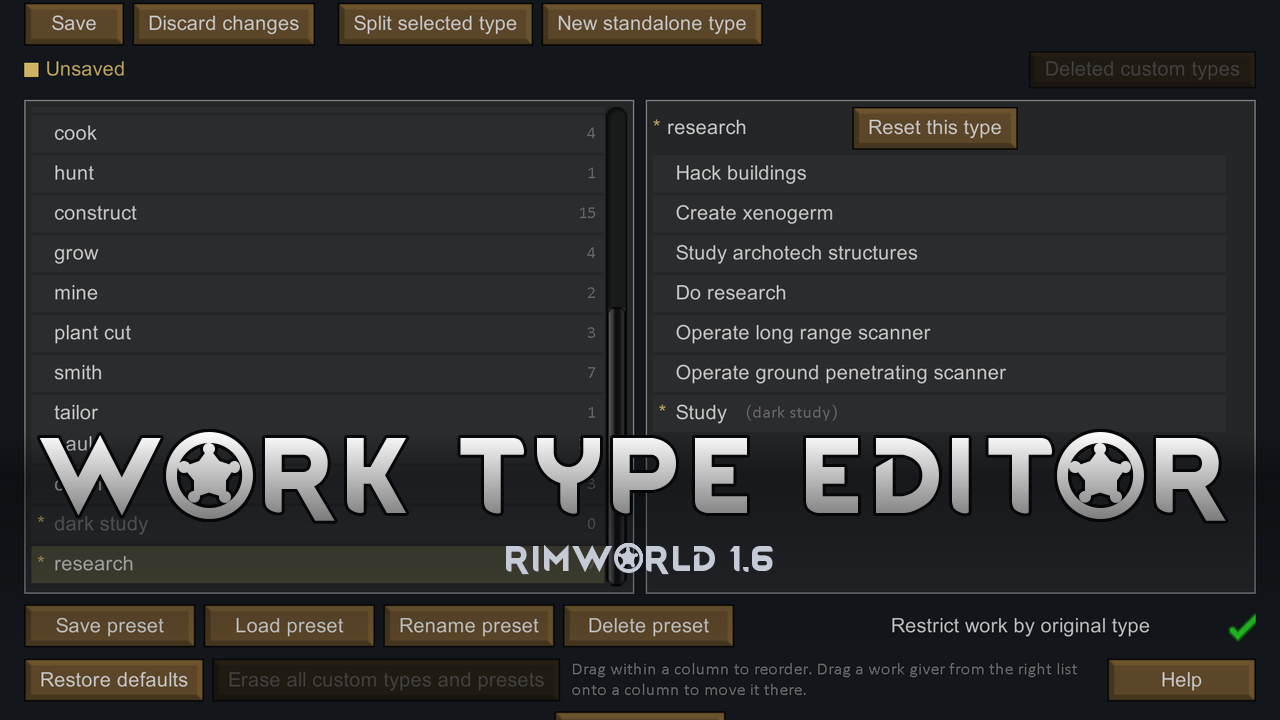Erase all custom types and presets
Screen dimensions: 1280x720
[x=386, y=680]
